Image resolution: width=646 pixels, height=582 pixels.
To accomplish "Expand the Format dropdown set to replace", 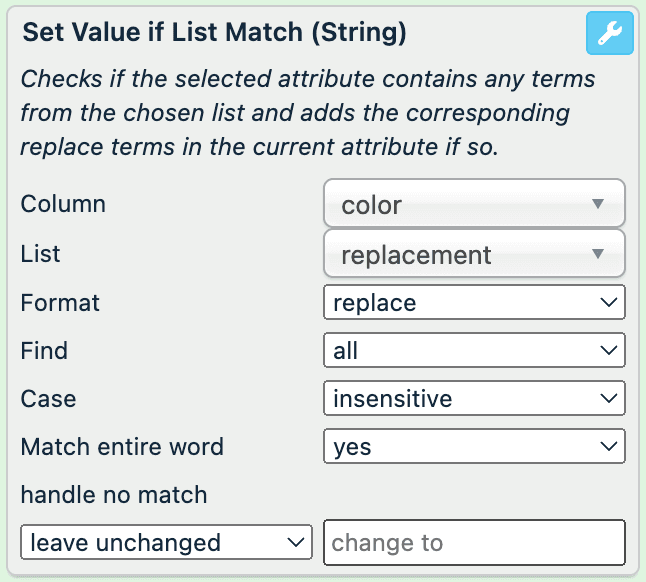I will pyautogui.click(x=474, y=302).
